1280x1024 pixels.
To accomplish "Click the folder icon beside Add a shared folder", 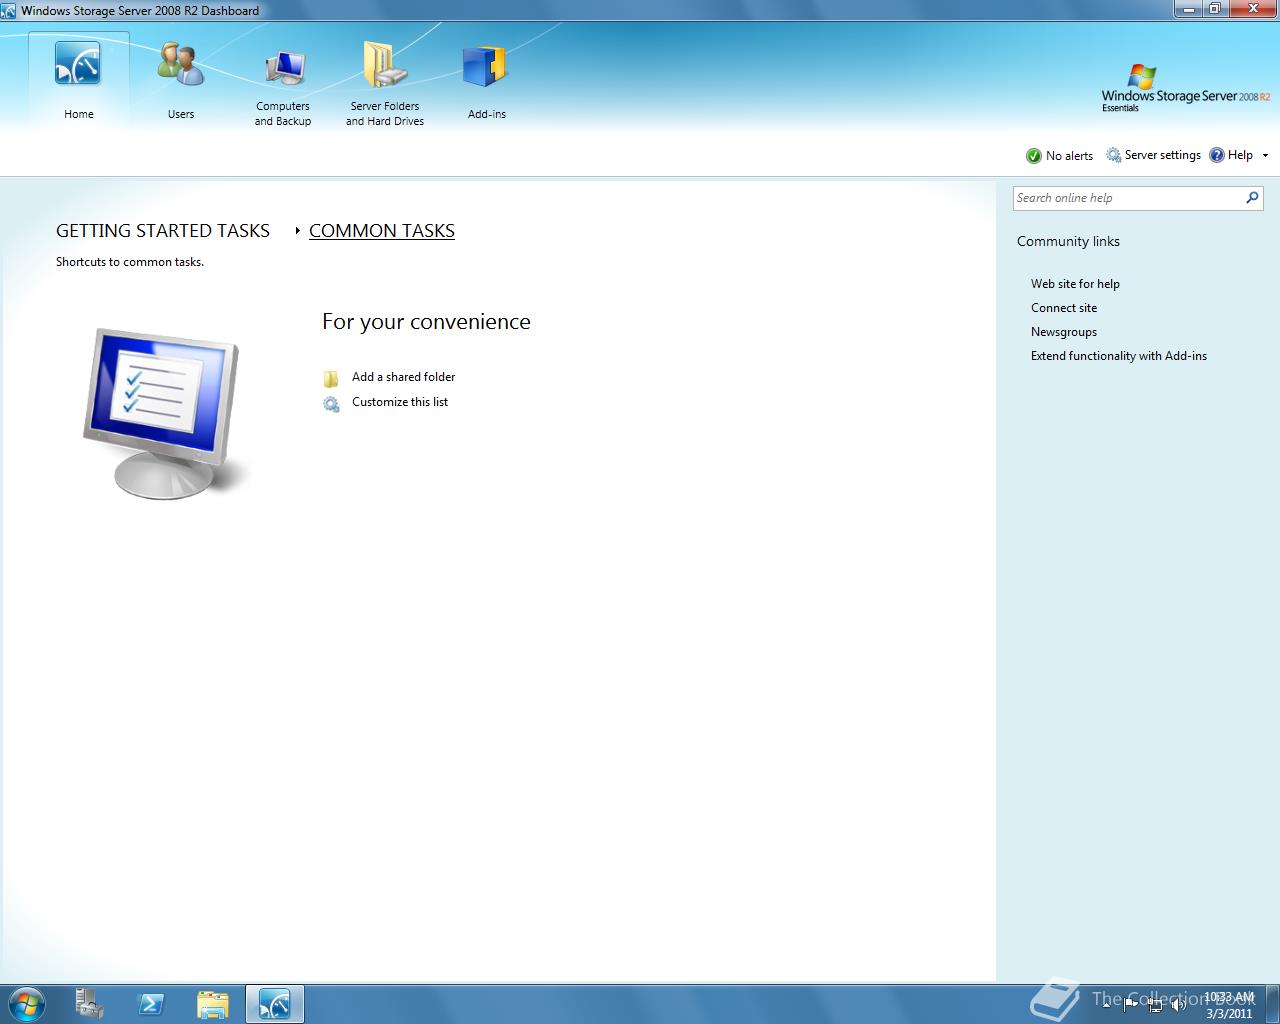I will (x=331, y=378).
